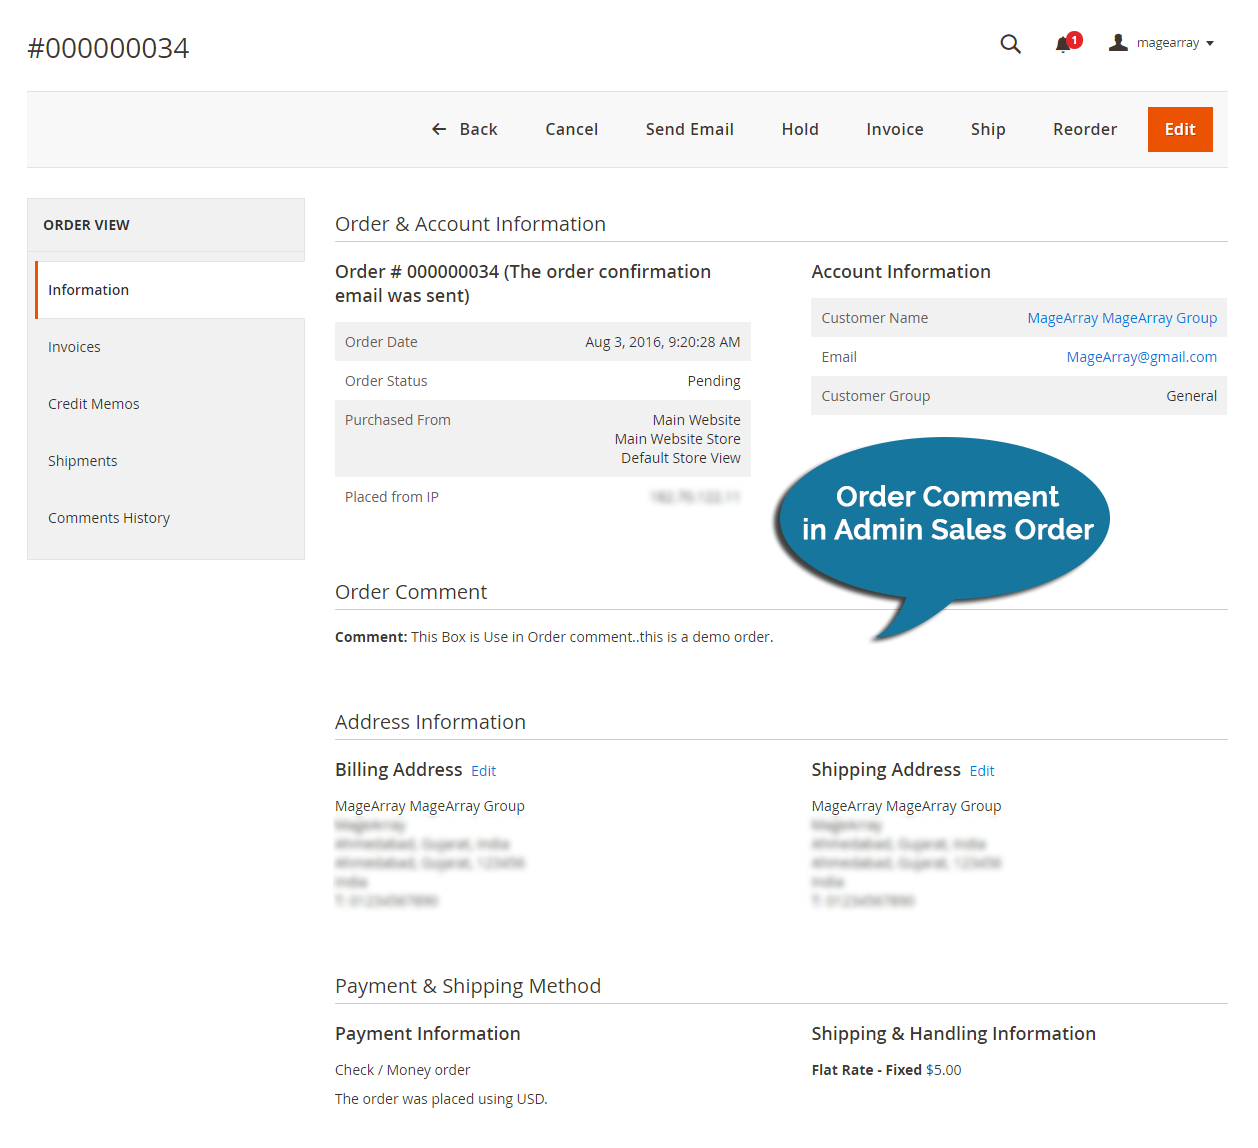This screenshot has width=1258, height=1148.
Task: Put the order on Hold
Action: tap(800, 129)
